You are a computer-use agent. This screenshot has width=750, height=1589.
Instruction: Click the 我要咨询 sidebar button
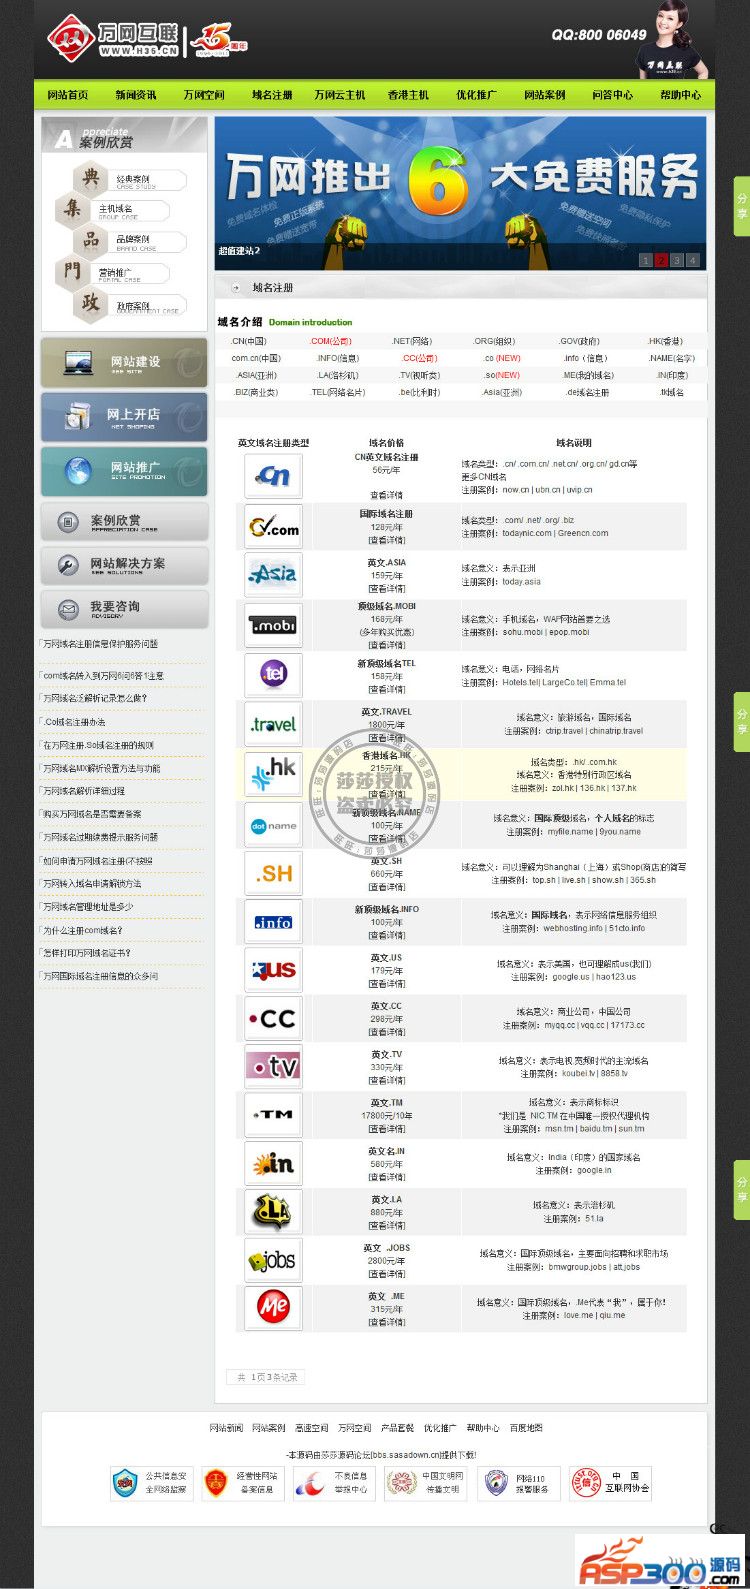[124, 609]
